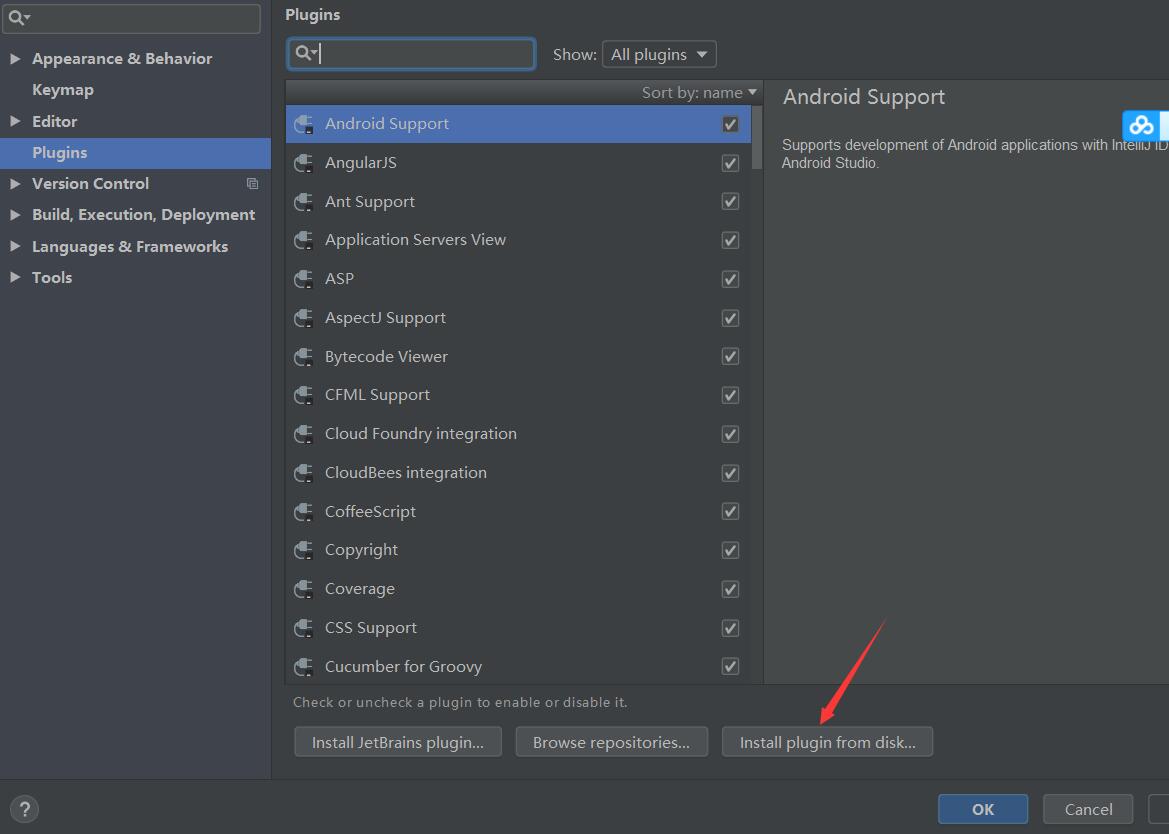This screenshot has height=834, width=1169.
Task: Open the Sort by name dropdown
Action: point(699,92)
